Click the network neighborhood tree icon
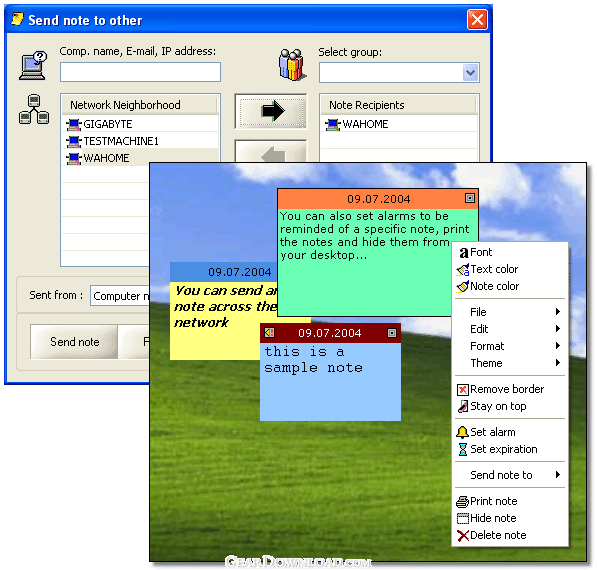Image resolution: width=597 pixels, height=570 pixels. point(34,109)
